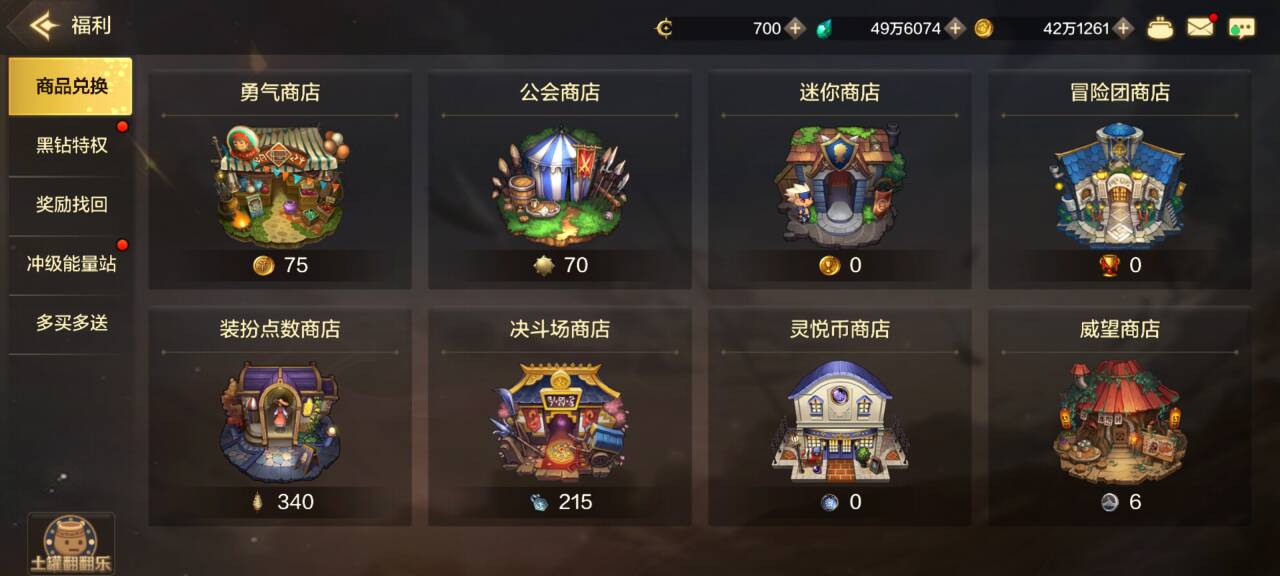Open the chat bubble icon
This screenshot has width=1280, height=576.
point(1241,28)
